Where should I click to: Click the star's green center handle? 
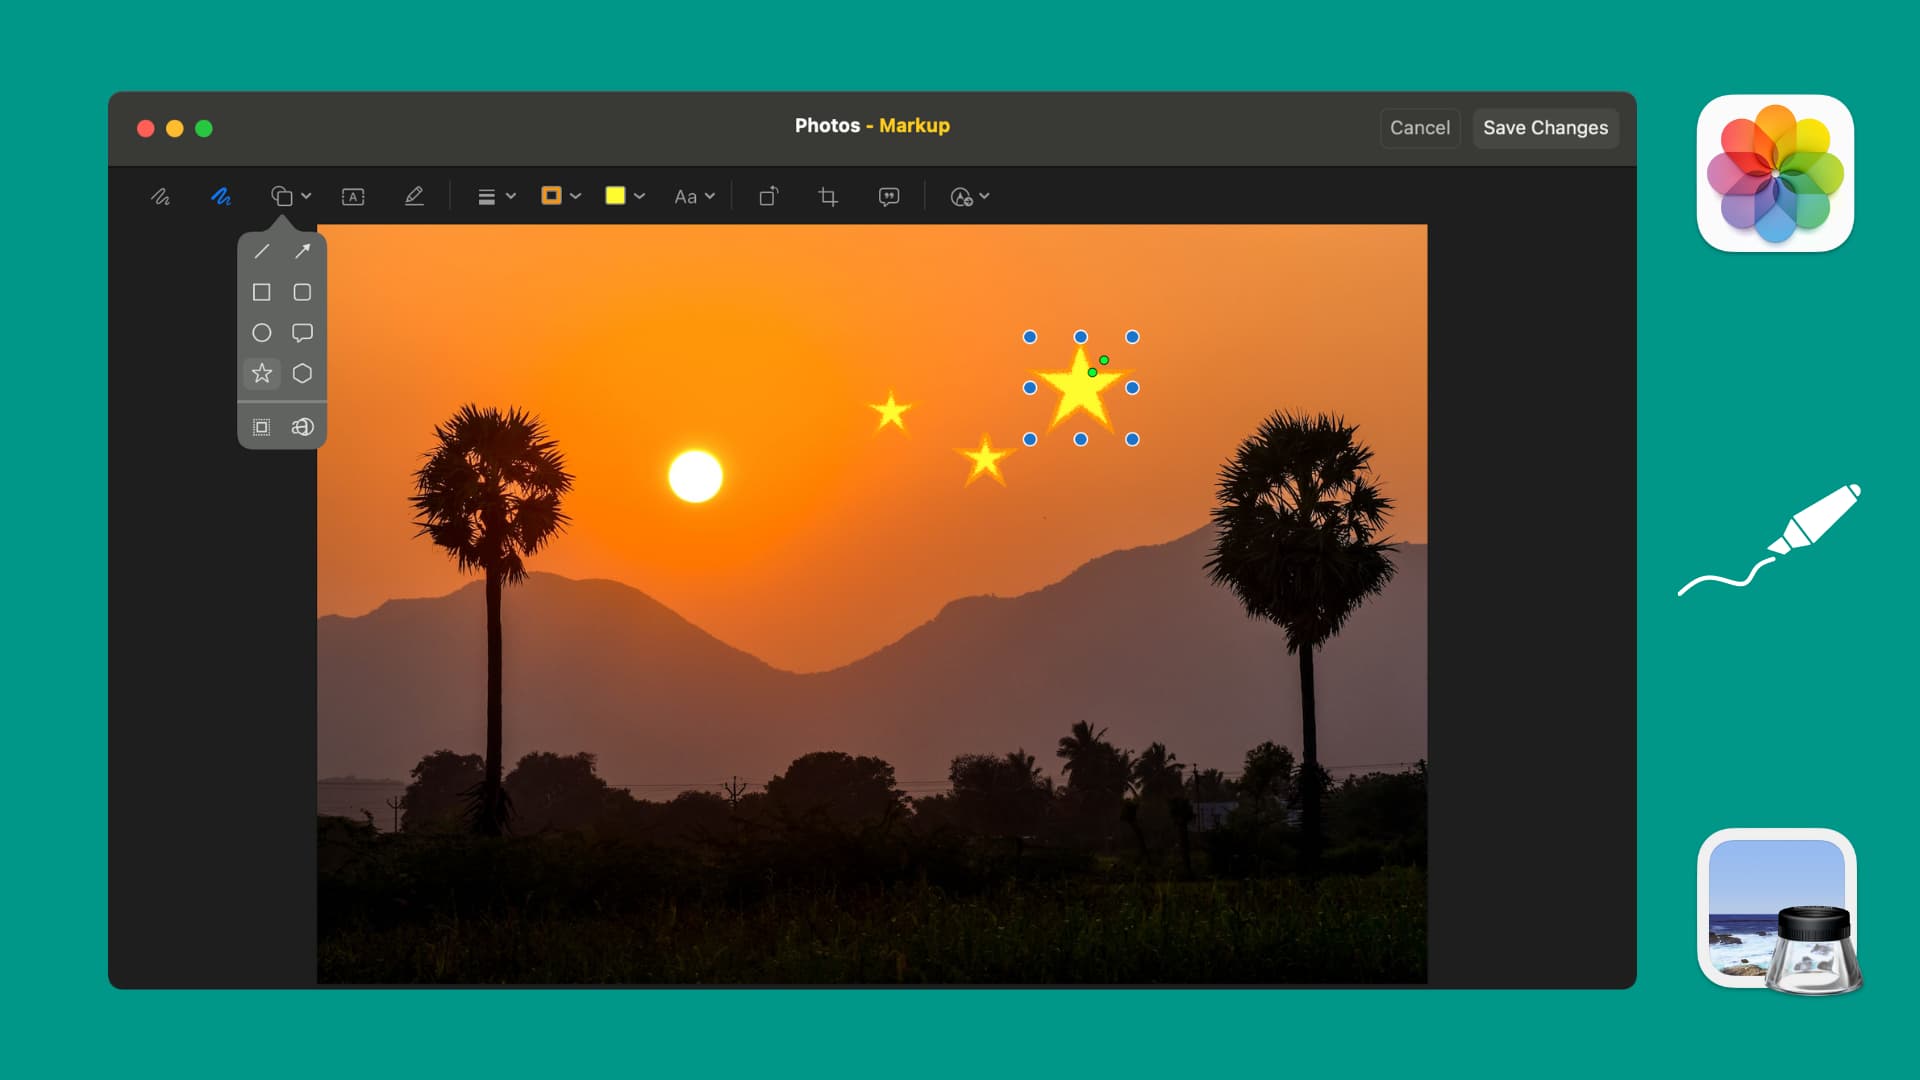coord(1093,373)
